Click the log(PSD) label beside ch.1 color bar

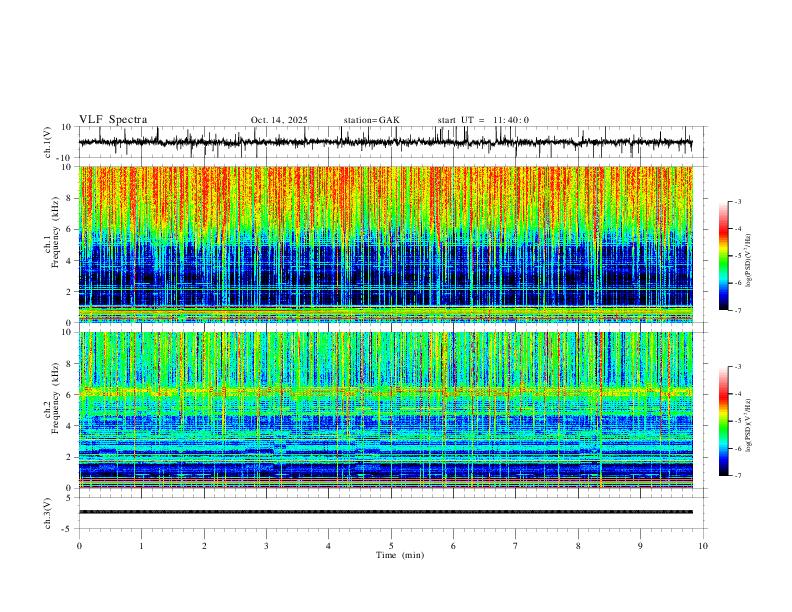tap(748, 260)
